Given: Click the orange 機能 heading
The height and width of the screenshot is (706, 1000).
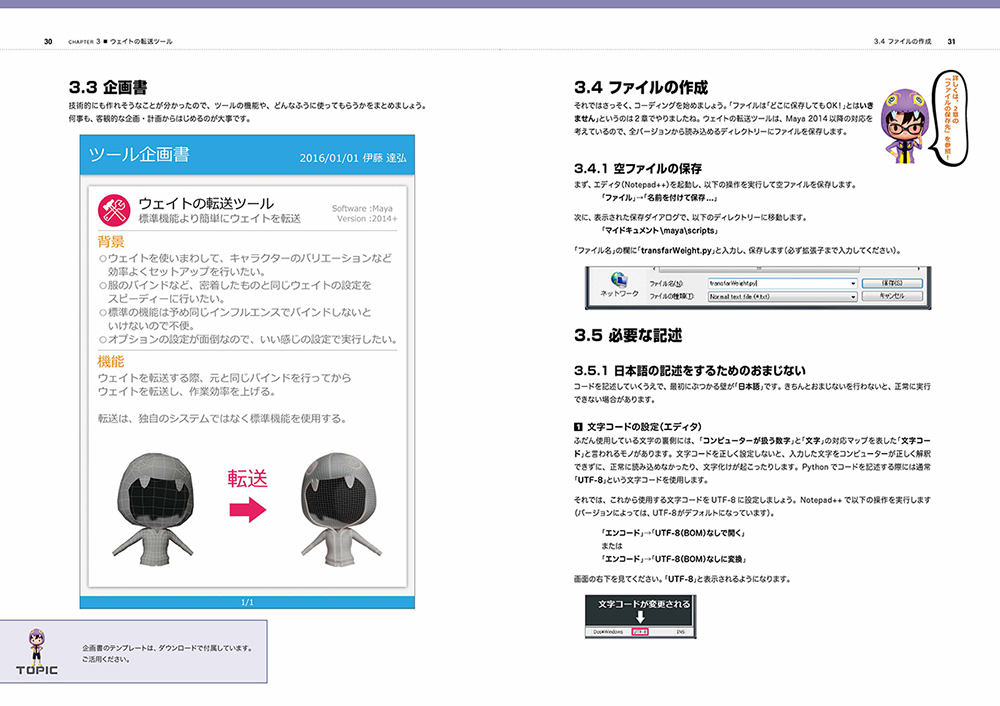Looking at the screenshot, I should coord(111,362).
